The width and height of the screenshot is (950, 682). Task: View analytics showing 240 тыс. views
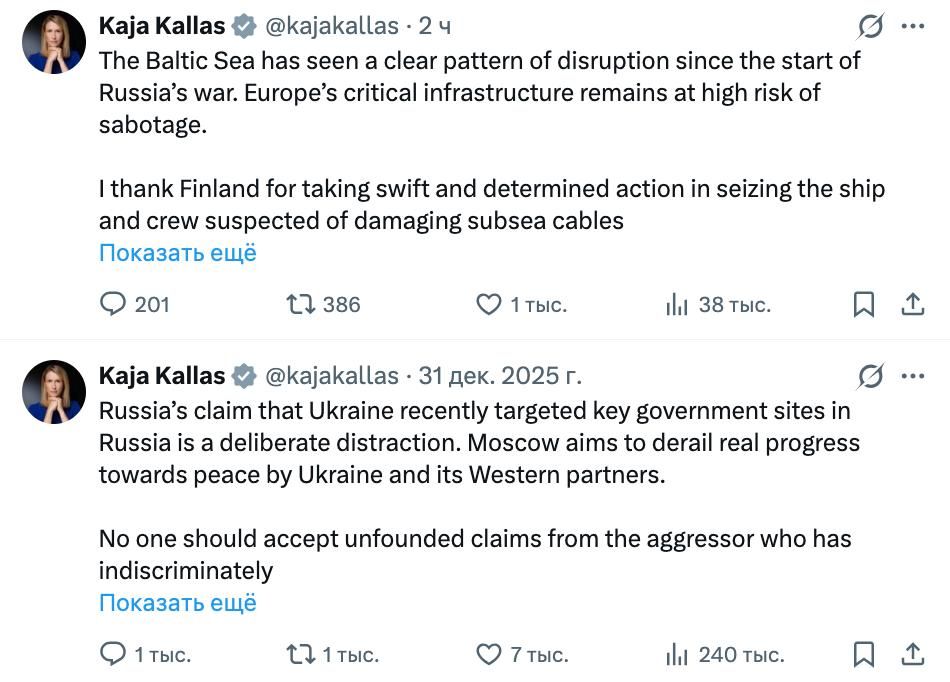click(677, 655)
